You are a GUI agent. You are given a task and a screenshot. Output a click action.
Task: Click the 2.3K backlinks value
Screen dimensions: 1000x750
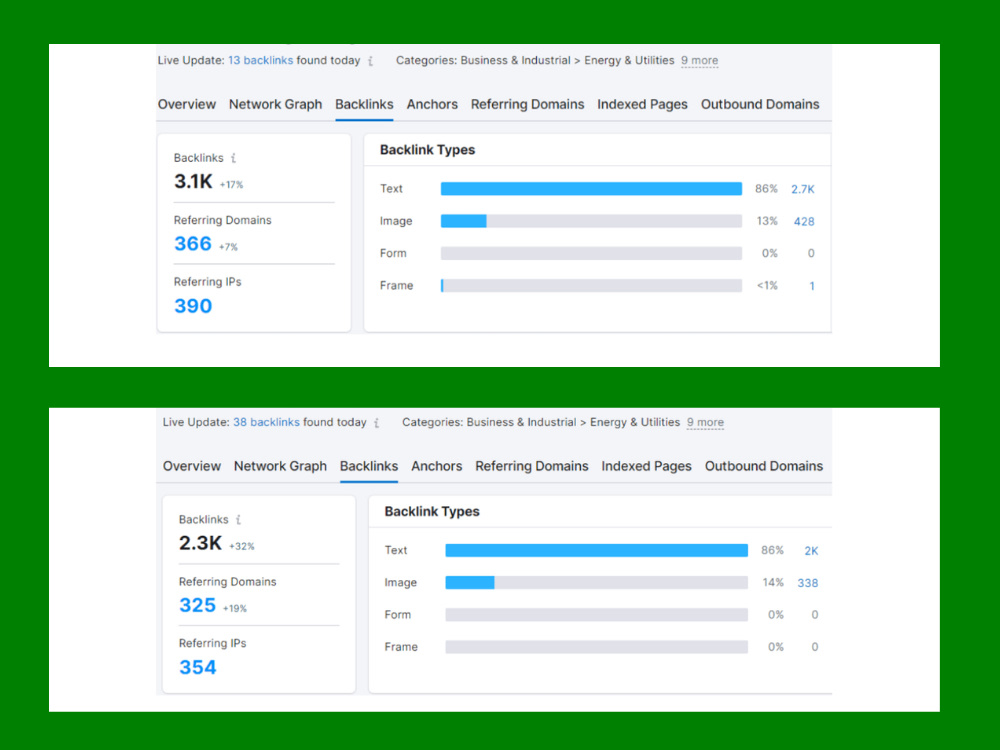coord(200,543)
